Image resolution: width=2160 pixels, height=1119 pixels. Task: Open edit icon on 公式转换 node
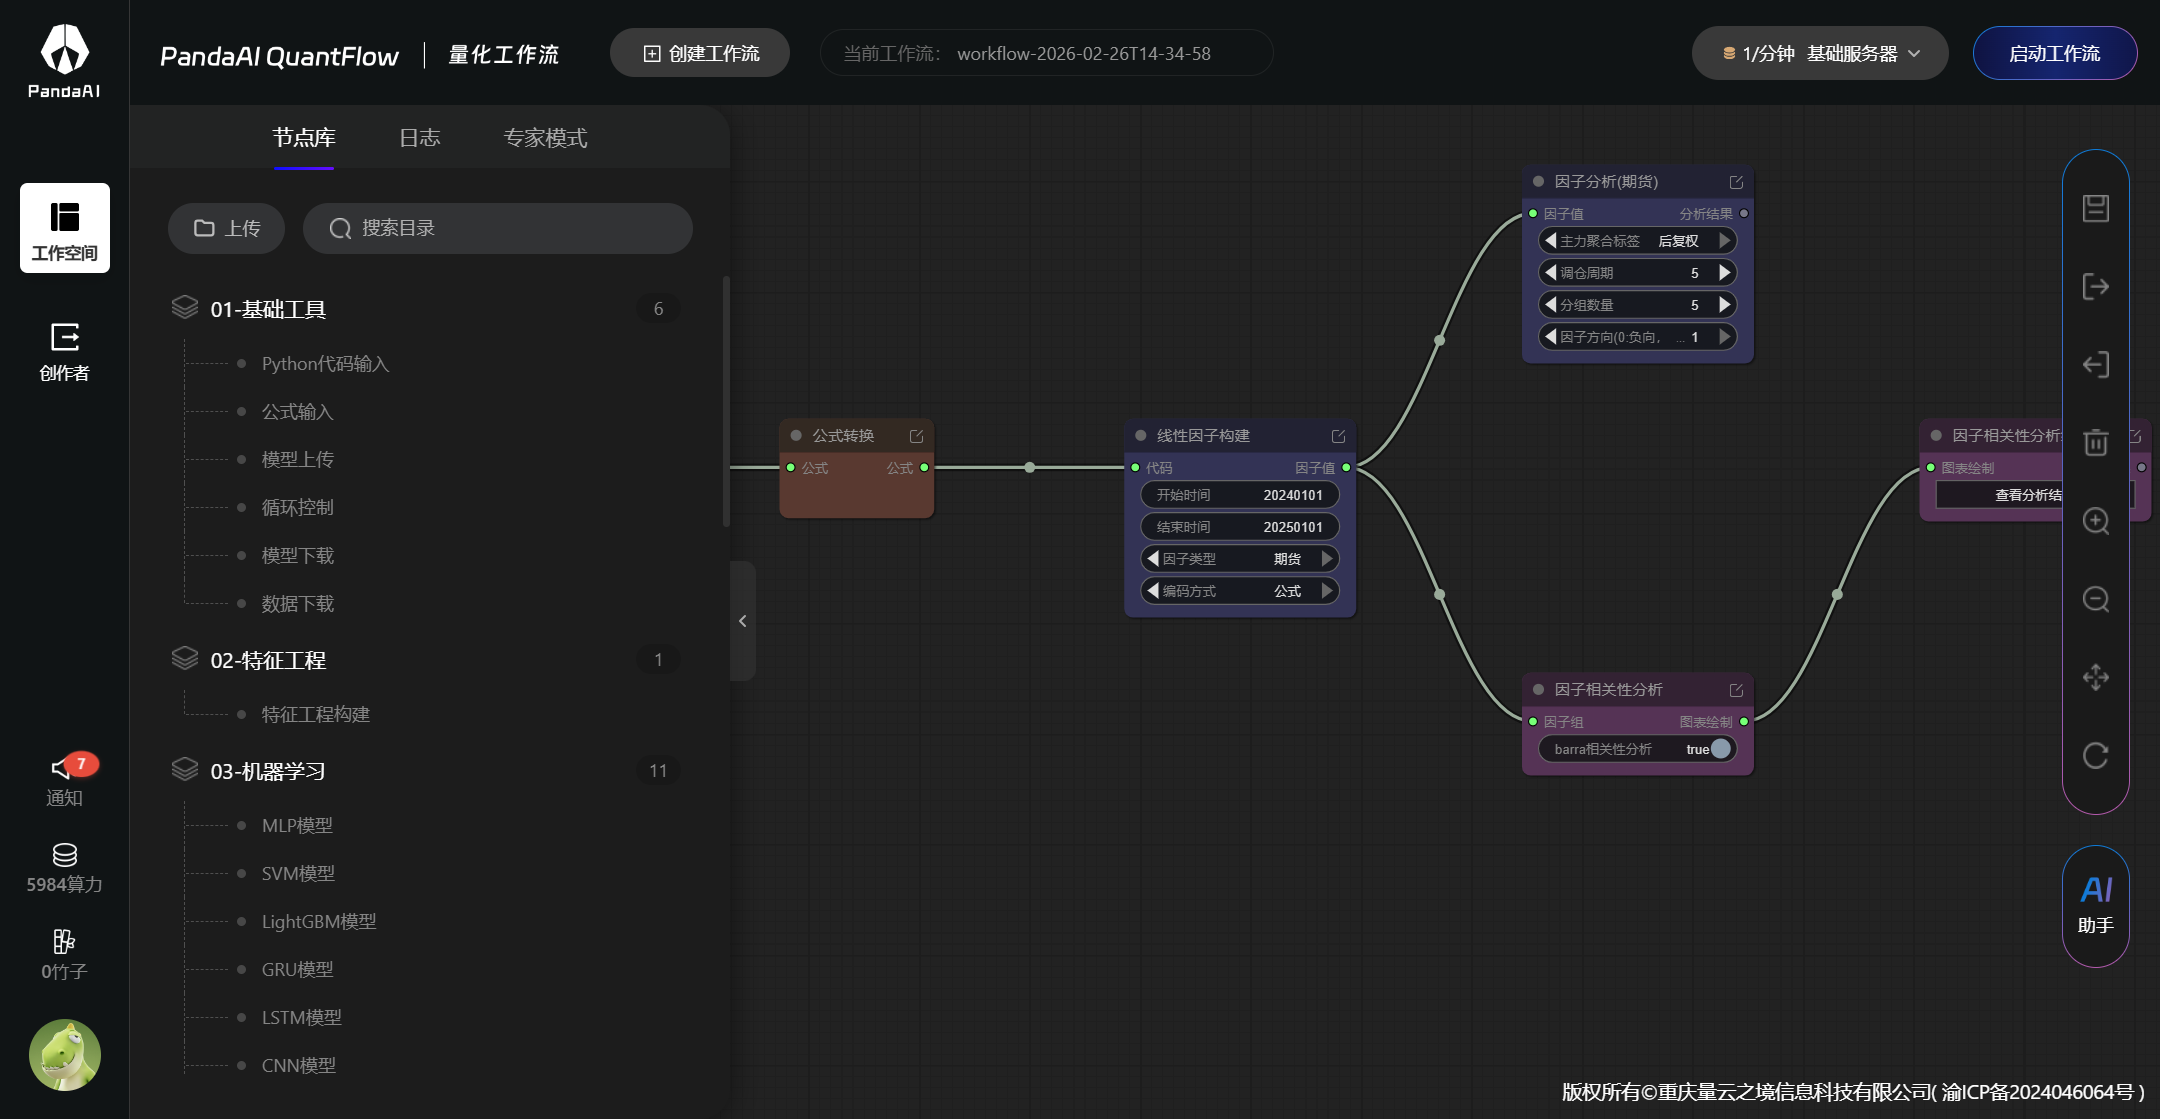pos(916,436)
